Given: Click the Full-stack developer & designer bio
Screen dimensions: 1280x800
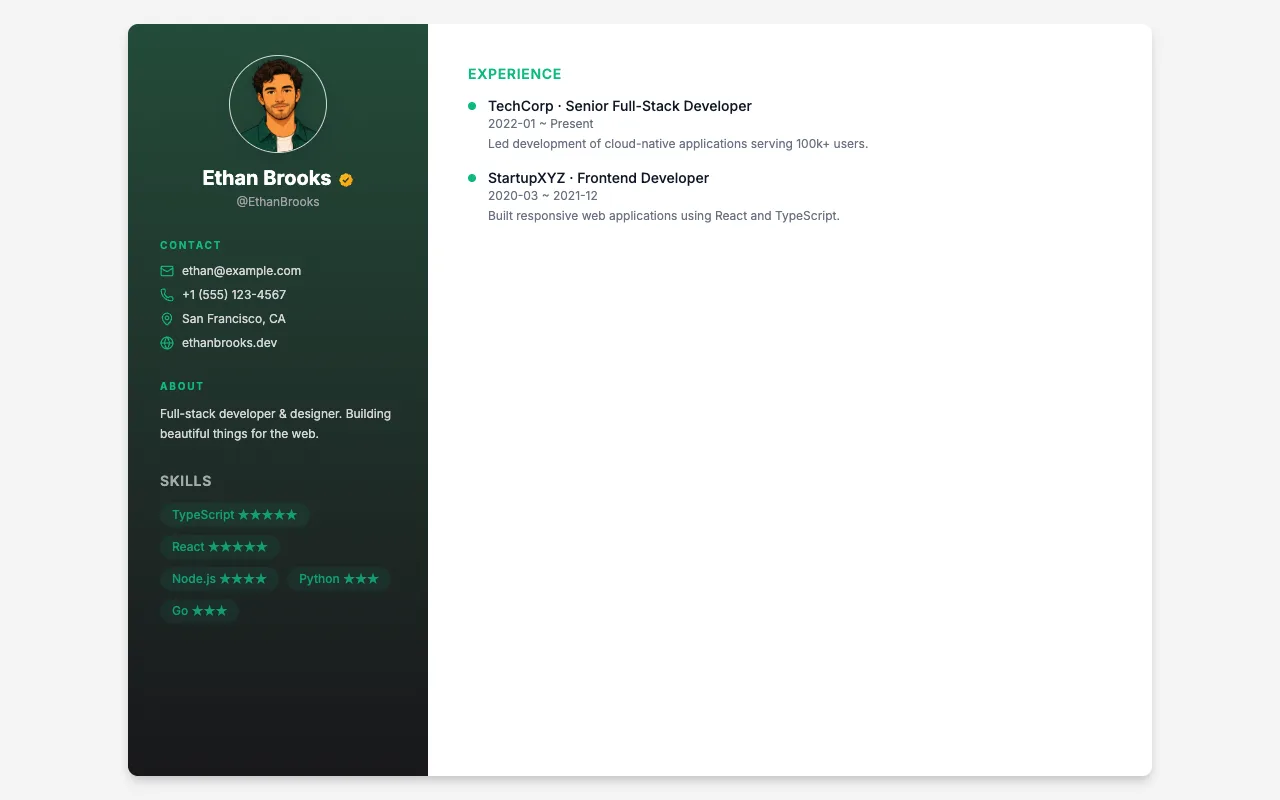Looking at the screenshot, I should [276, 424].
